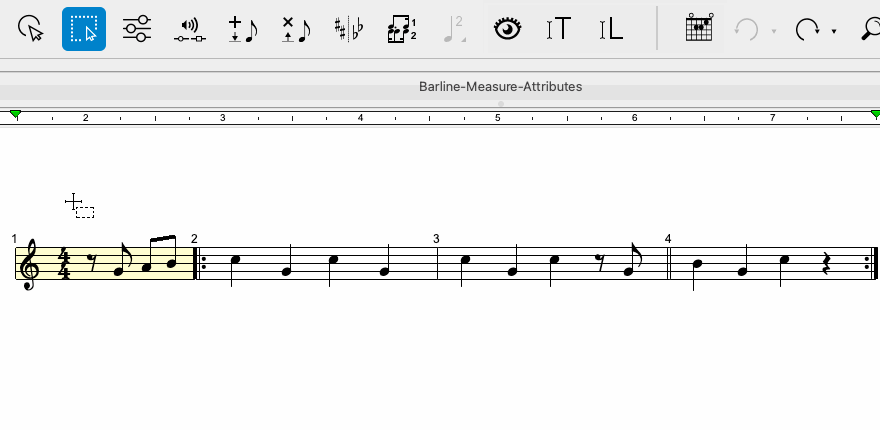Toggle the eye visibility tool
Image resolution: width=880 pixels, height=430 pixels.
507,29
